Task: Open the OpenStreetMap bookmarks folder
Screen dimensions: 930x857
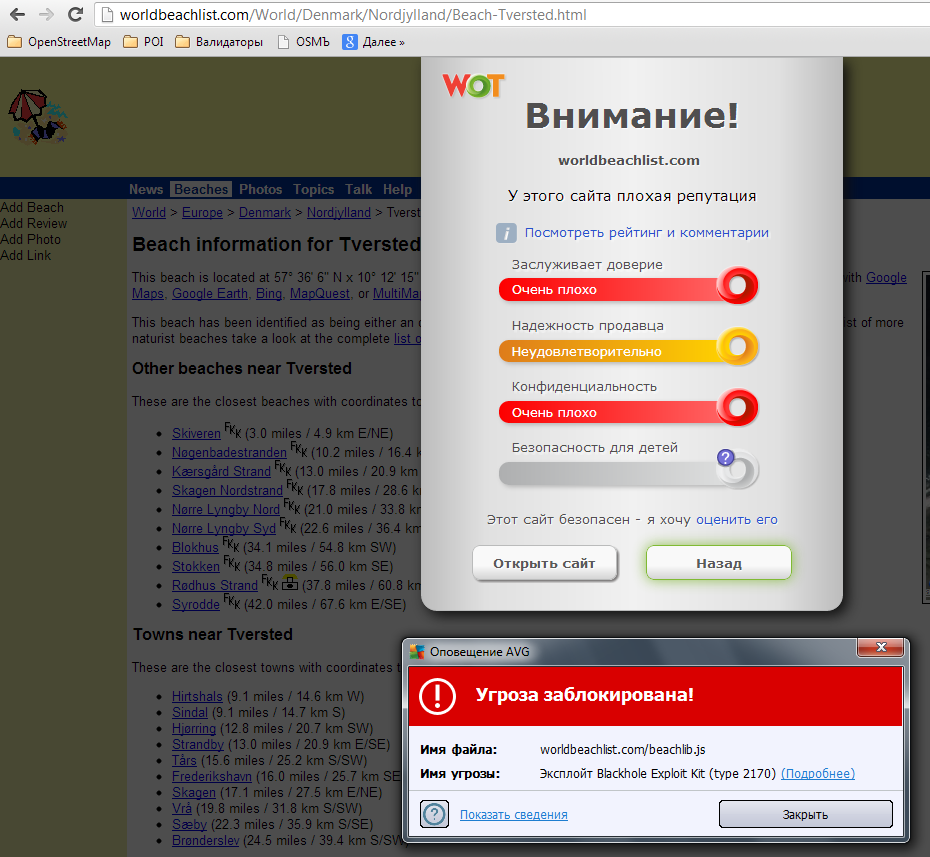Action: coord(60,42)
